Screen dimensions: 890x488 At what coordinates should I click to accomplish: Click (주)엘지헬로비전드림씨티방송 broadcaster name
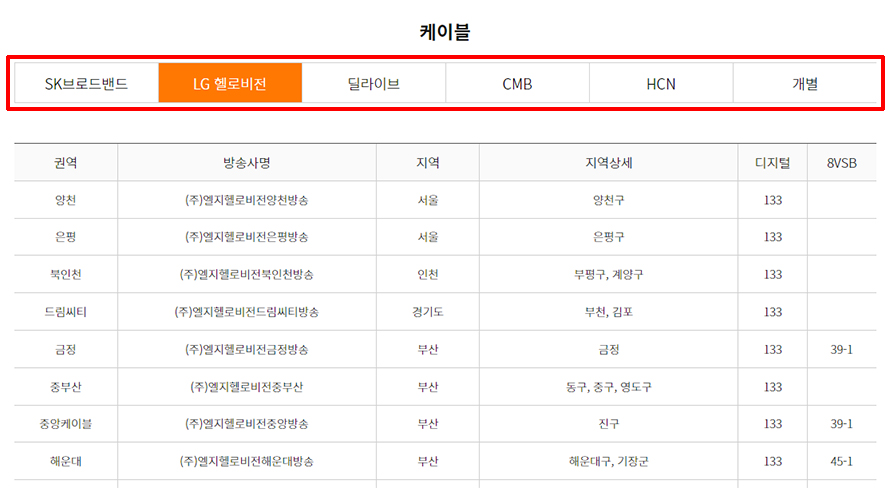tap(246, 312)
